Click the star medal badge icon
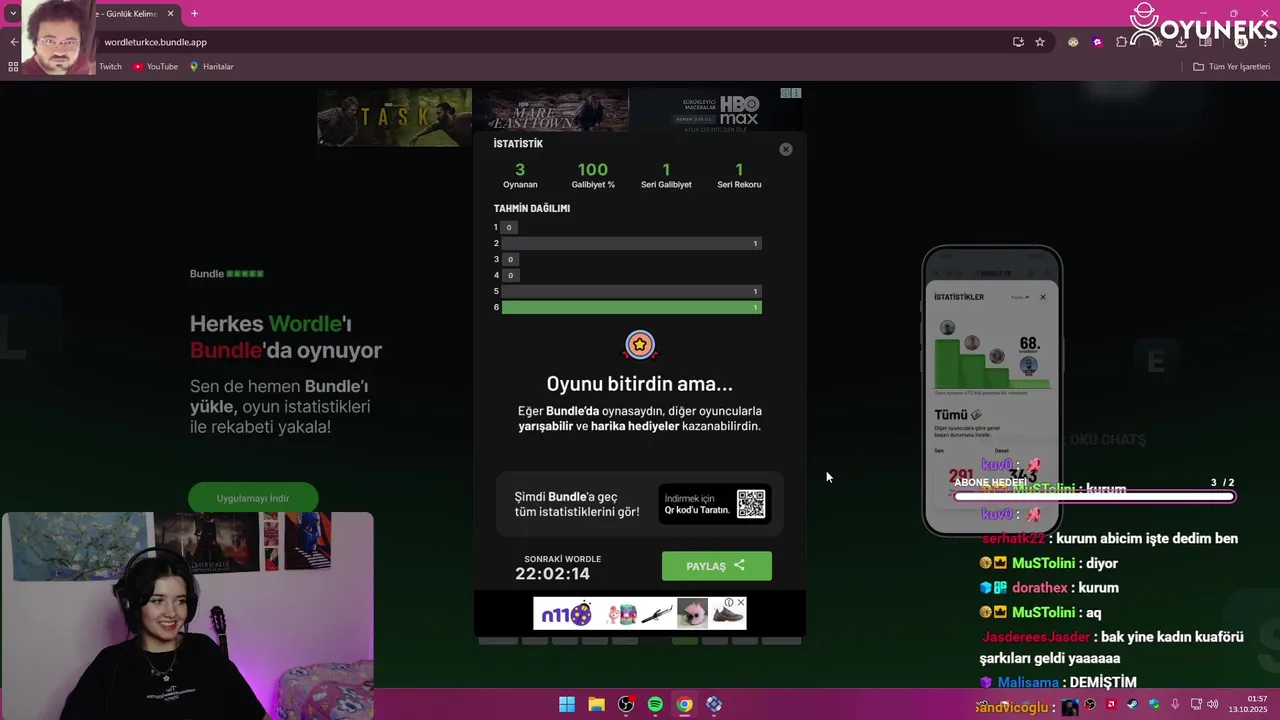 click(x=640, y=345)
